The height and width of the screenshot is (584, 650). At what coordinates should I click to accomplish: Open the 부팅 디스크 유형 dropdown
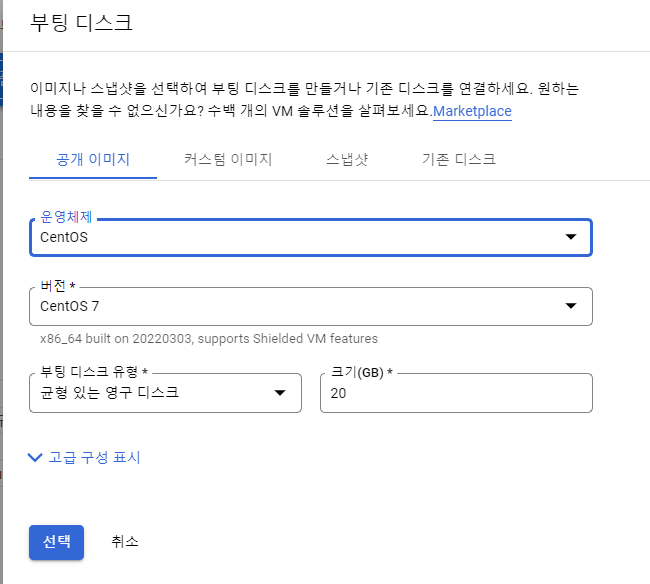(165, 393)
